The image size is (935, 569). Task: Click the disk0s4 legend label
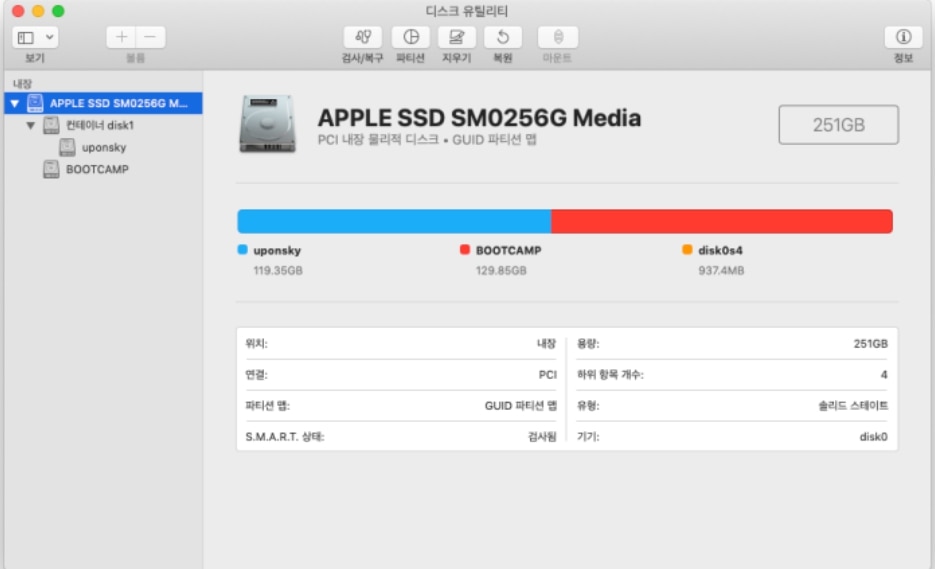720,251
